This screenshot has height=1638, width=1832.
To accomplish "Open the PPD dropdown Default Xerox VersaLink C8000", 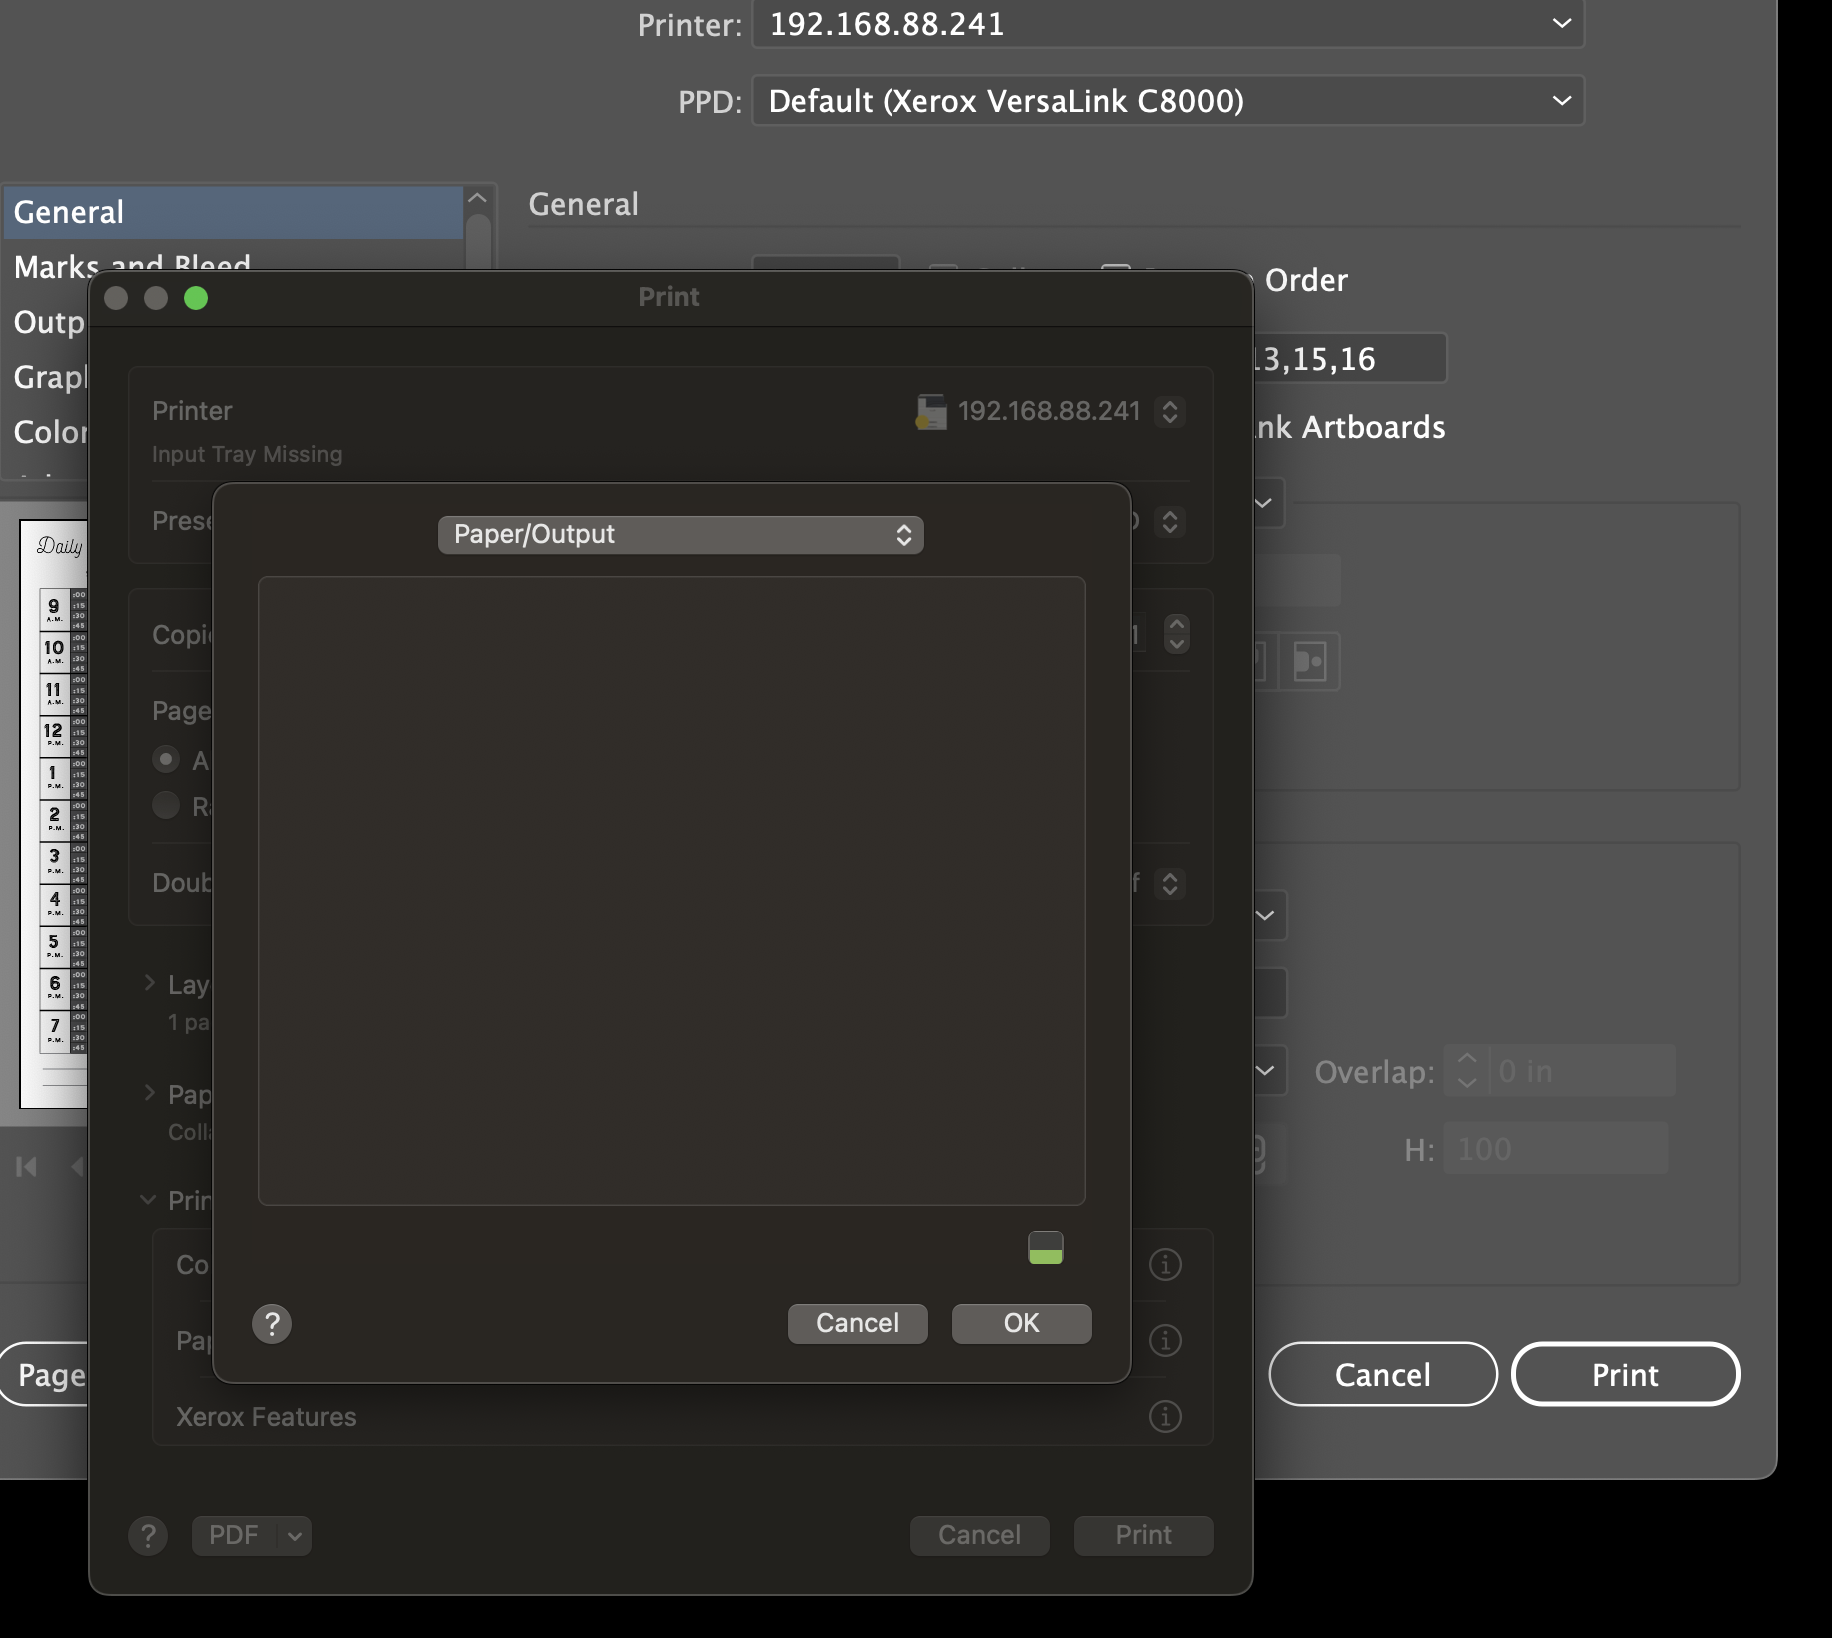I will coord(1168,101).
